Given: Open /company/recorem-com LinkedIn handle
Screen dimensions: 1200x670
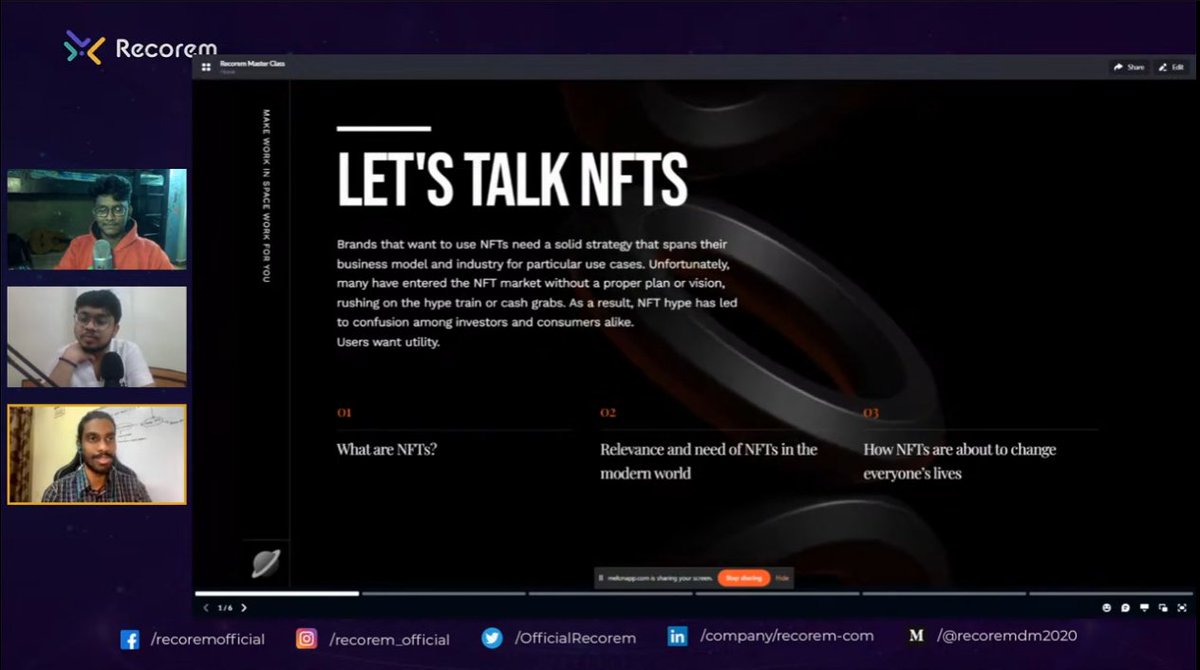Looking at the screenshot, I should pyautogui.click(x=787, y=635).
